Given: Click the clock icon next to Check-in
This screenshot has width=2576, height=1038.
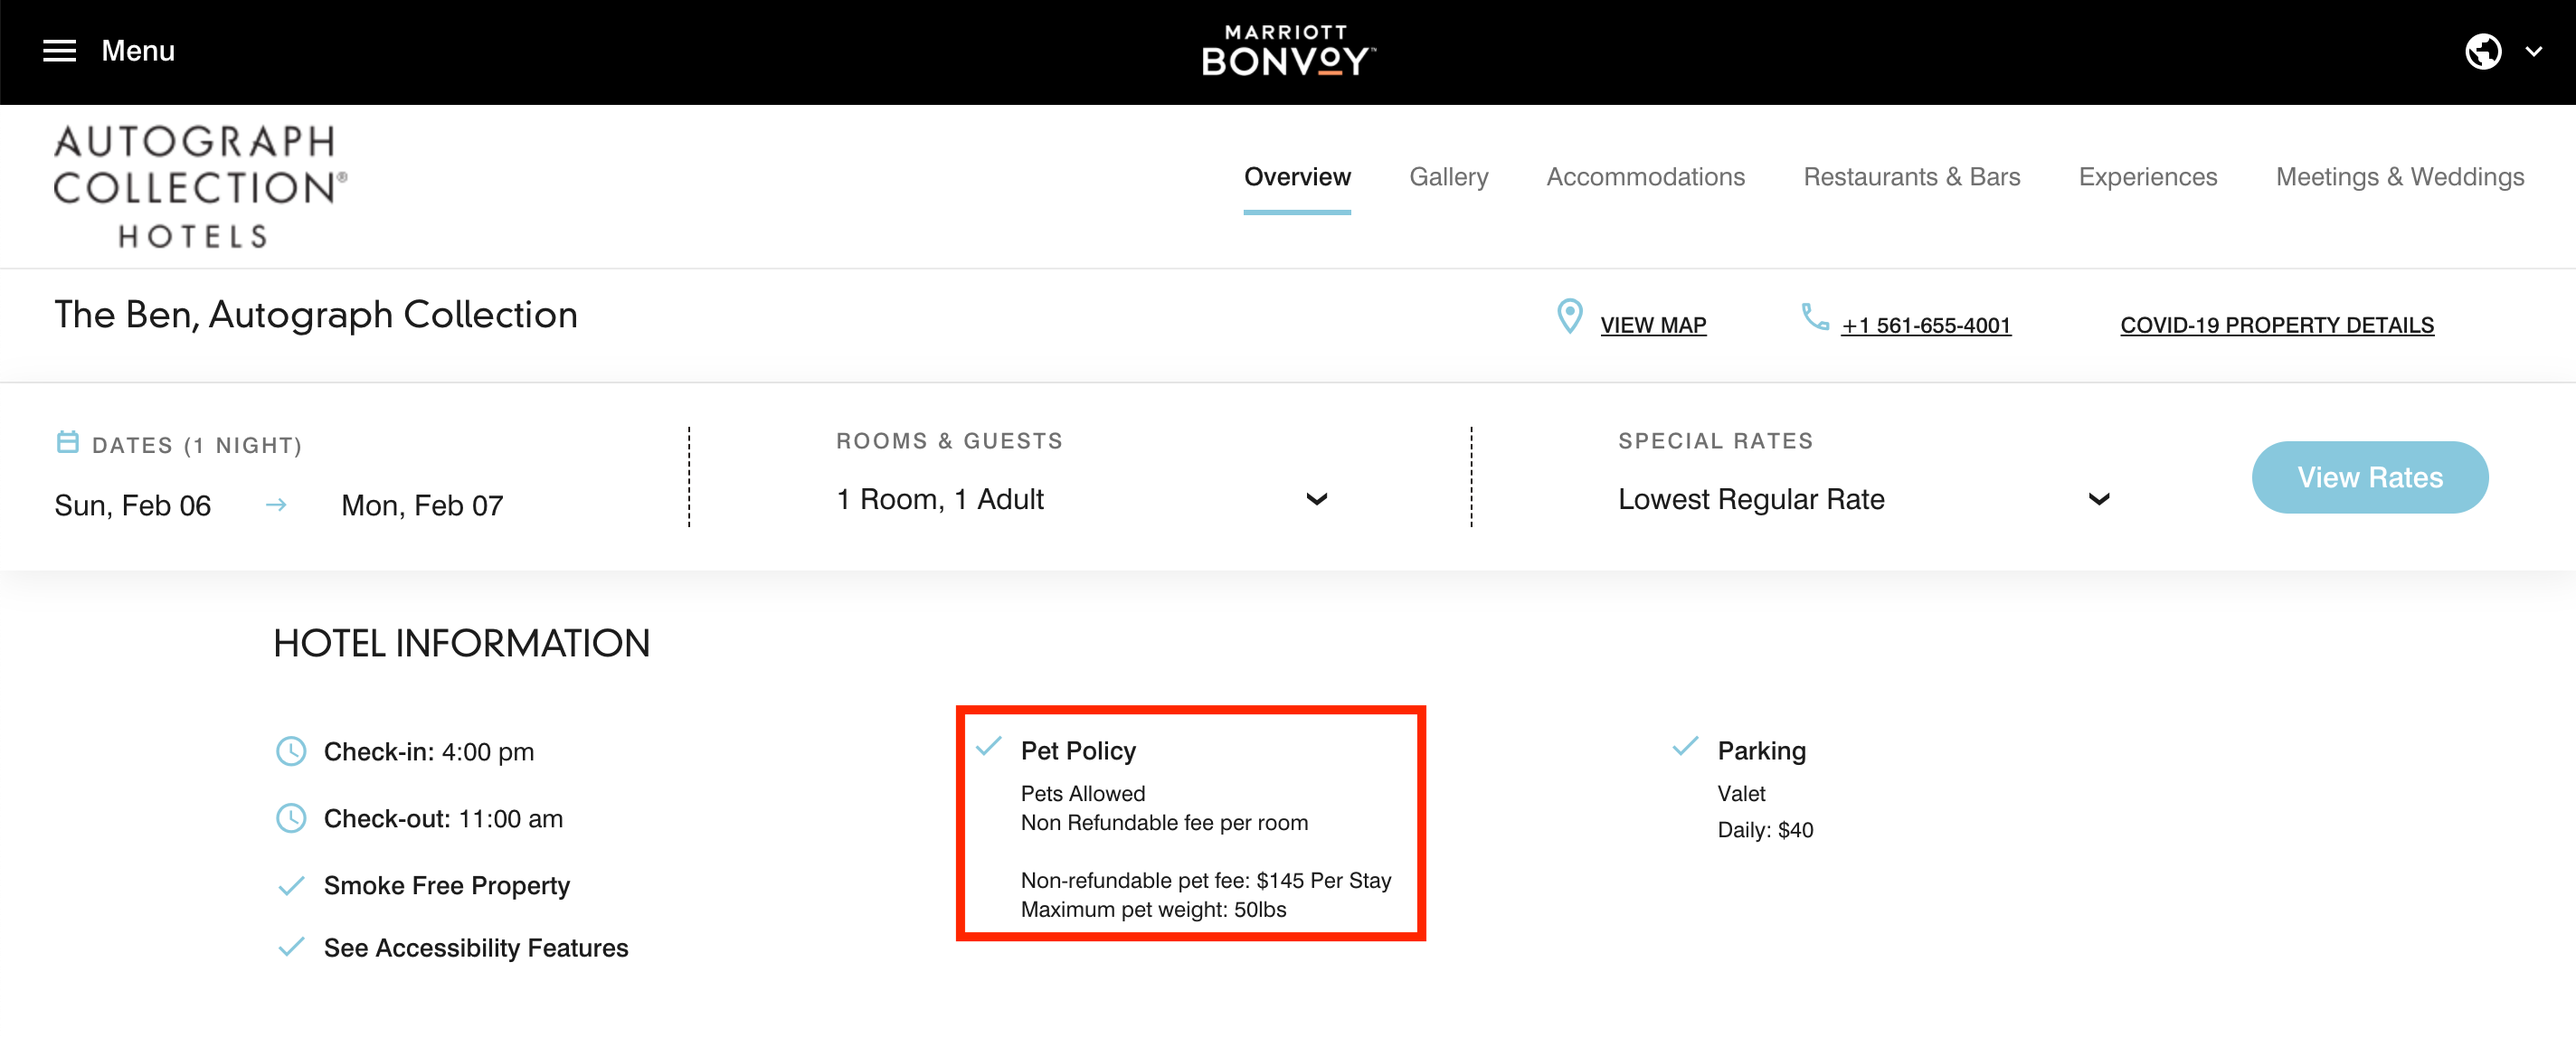Looking at the screenshot, I should (290, 751).
